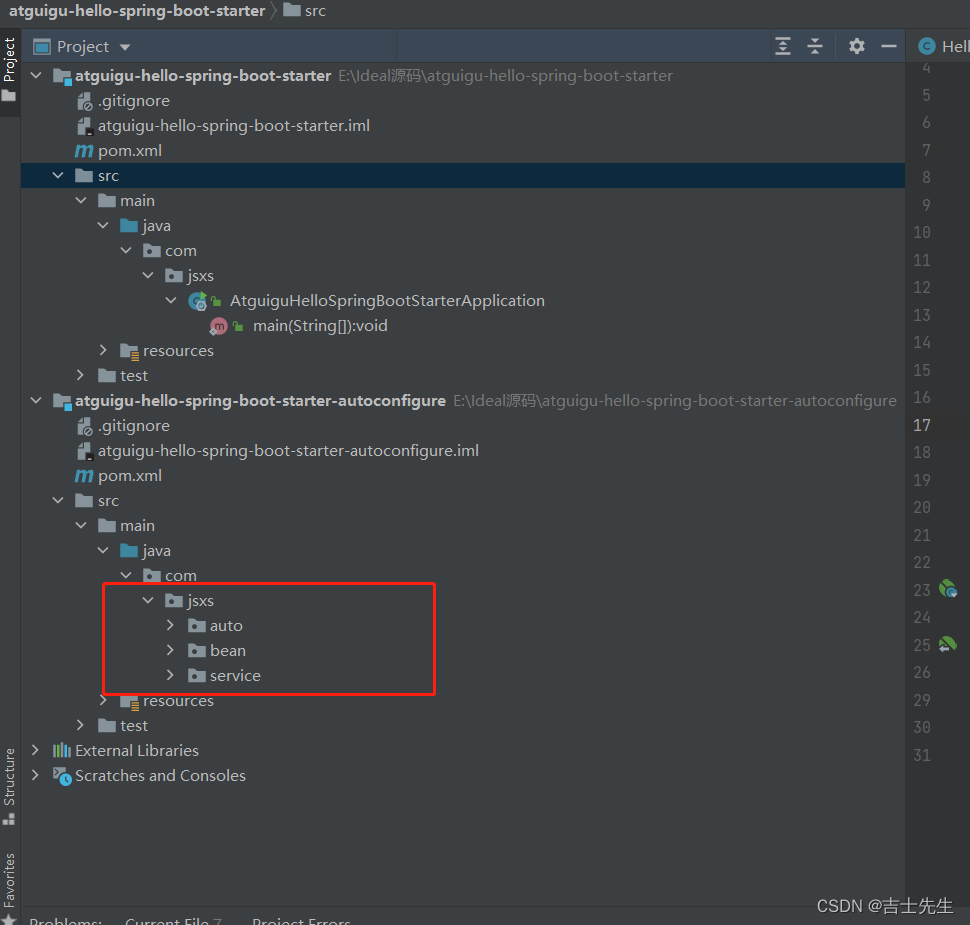The height and width of the screenshot is (925, 970).
Task: Click the method icon beside main(String[])
Action: [x=218, y=326]
